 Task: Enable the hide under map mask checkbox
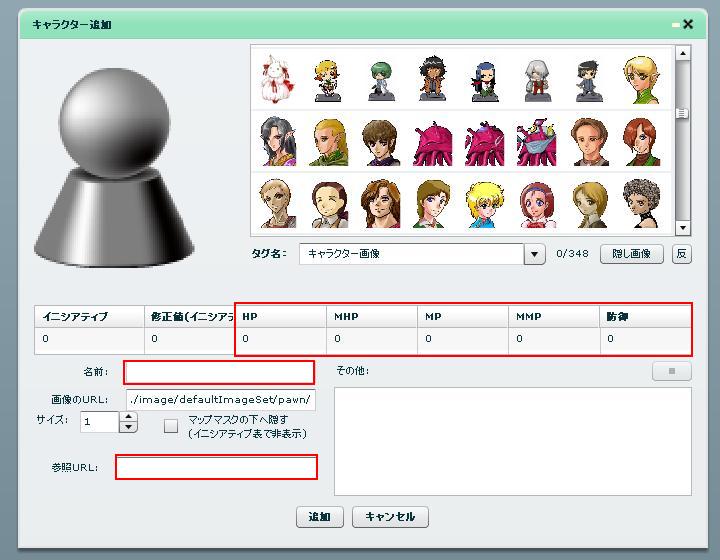click(171, 426)
